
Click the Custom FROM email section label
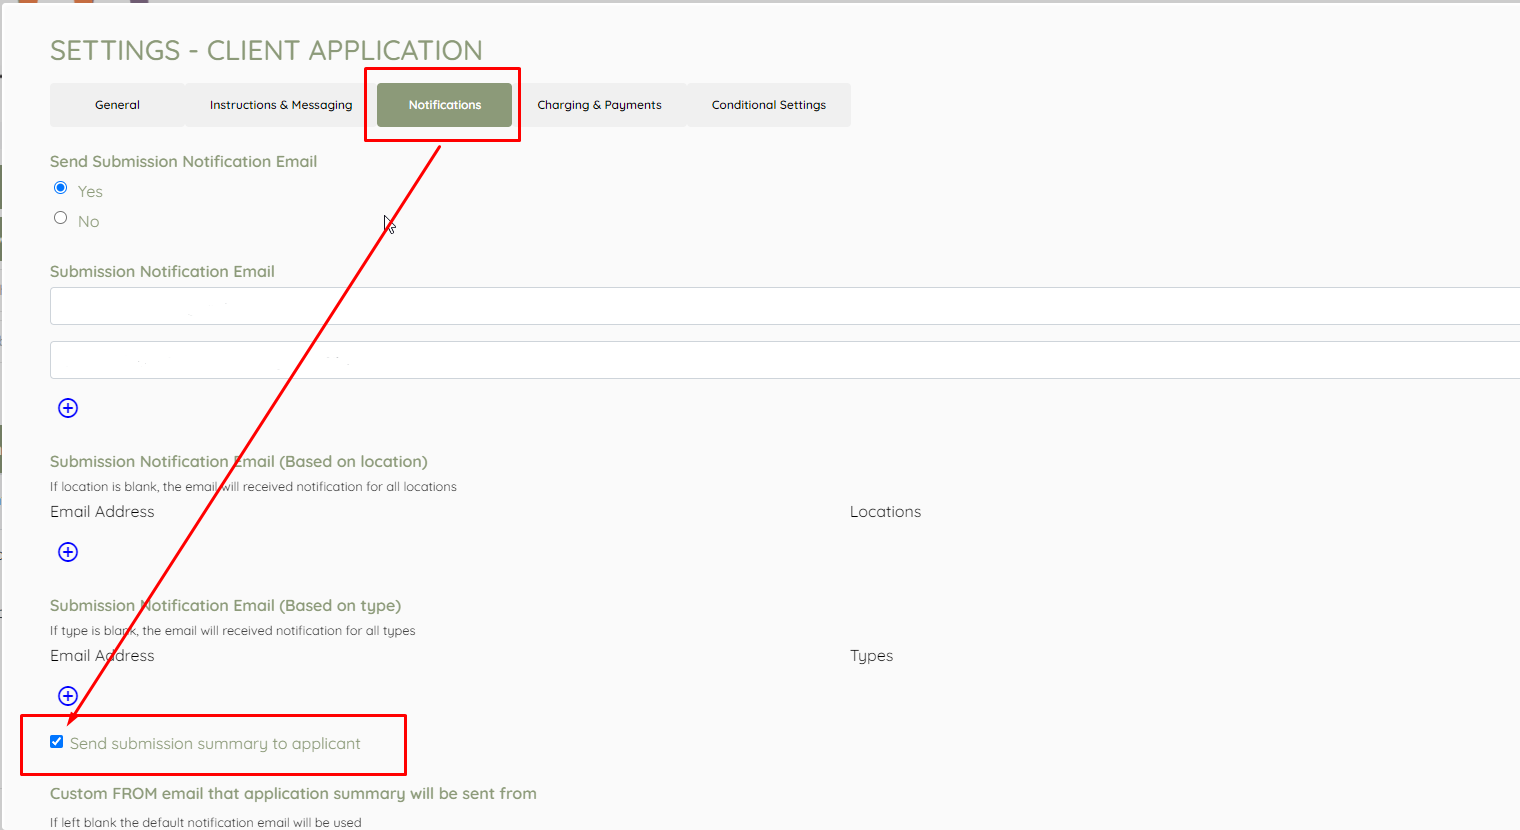coord(293,794)
